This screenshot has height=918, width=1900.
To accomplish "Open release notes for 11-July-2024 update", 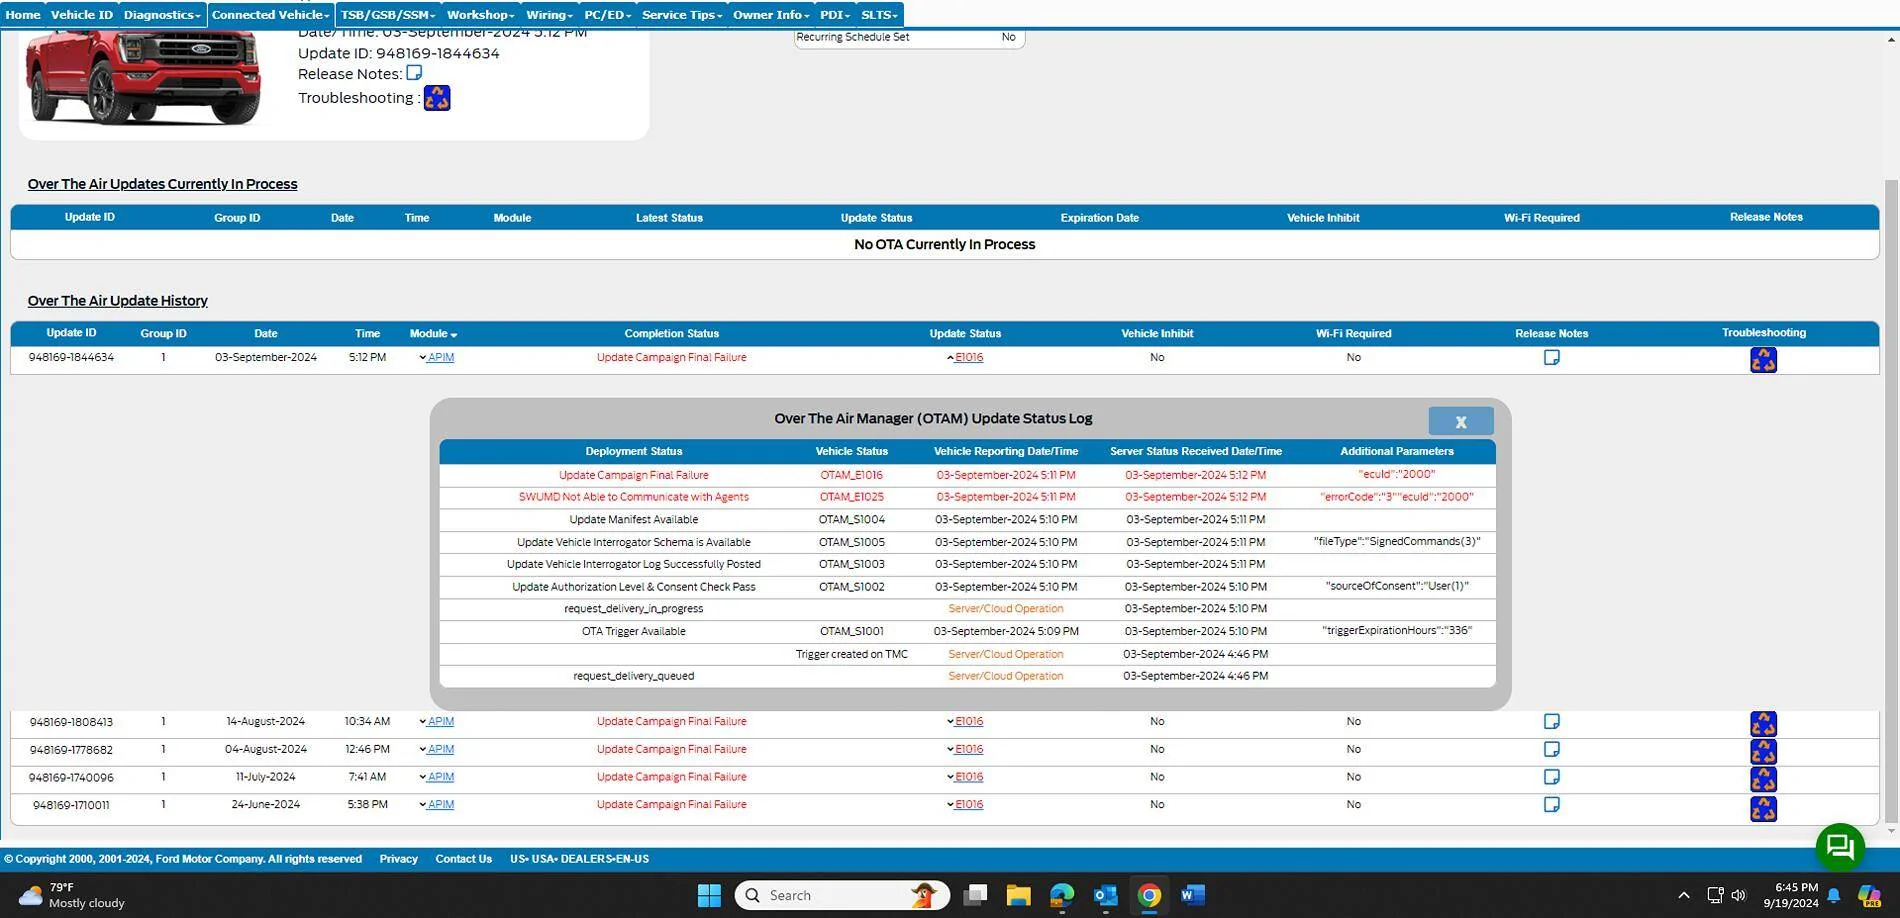I will pyautogui.click(x=1551, y=777).
